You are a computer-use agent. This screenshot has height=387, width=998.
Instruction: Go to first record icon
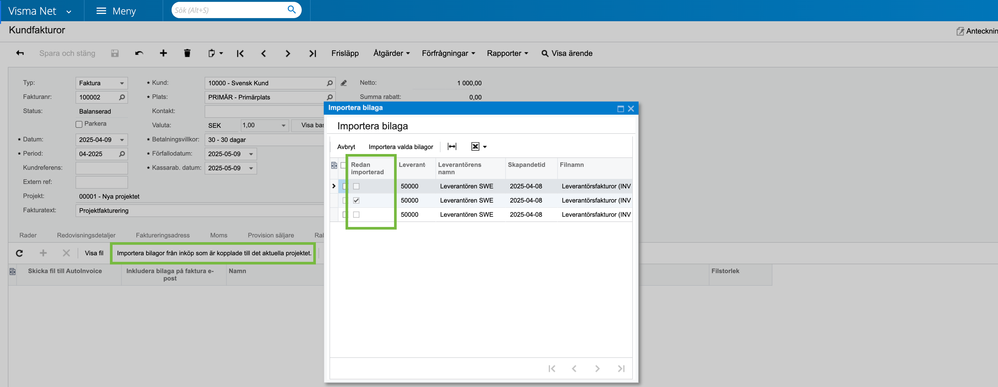[240, 53]
